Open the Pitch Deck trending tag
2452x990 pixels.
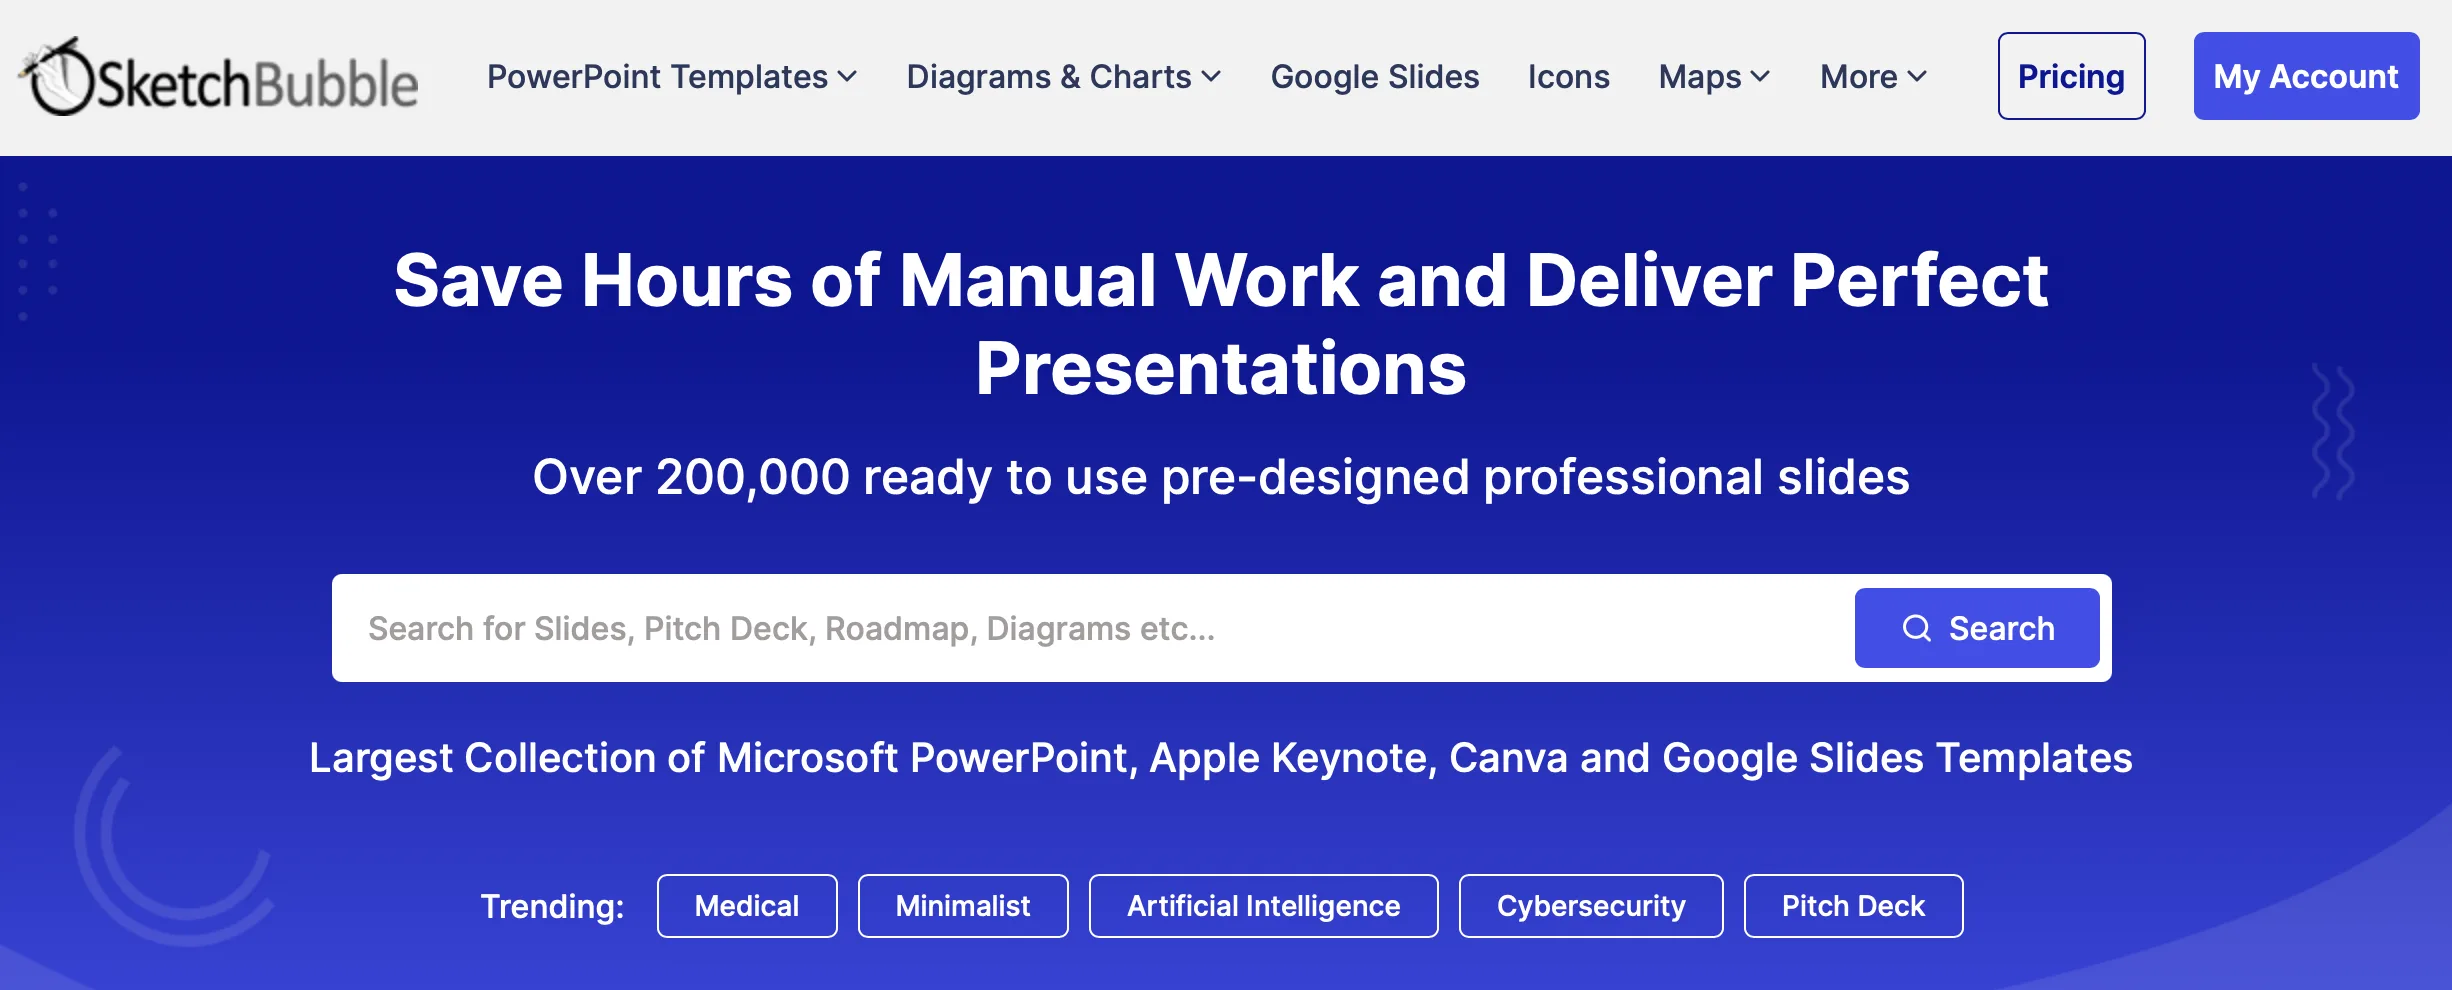click(1853, 906)
